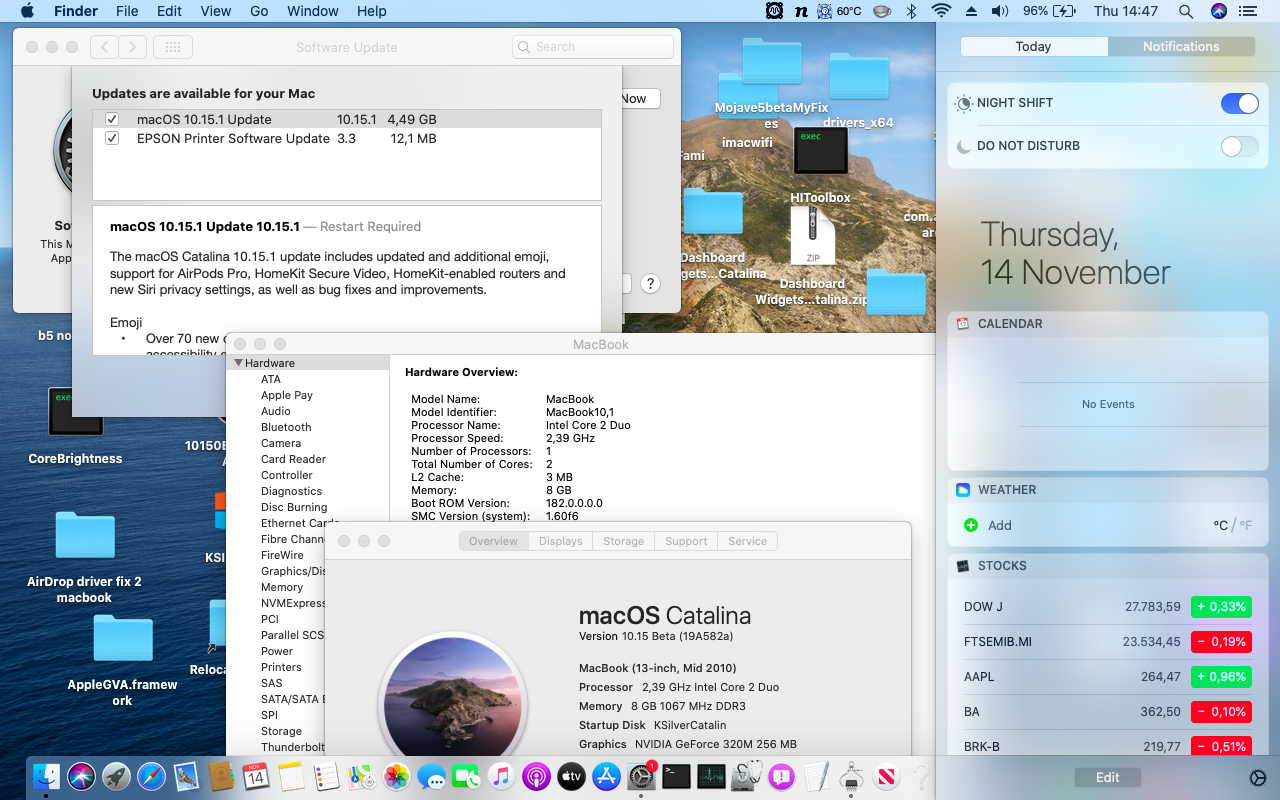The width and height of the screenshot is (1280, 800).
Task: Select Printers in the hardware list
Action: (281, 667)
